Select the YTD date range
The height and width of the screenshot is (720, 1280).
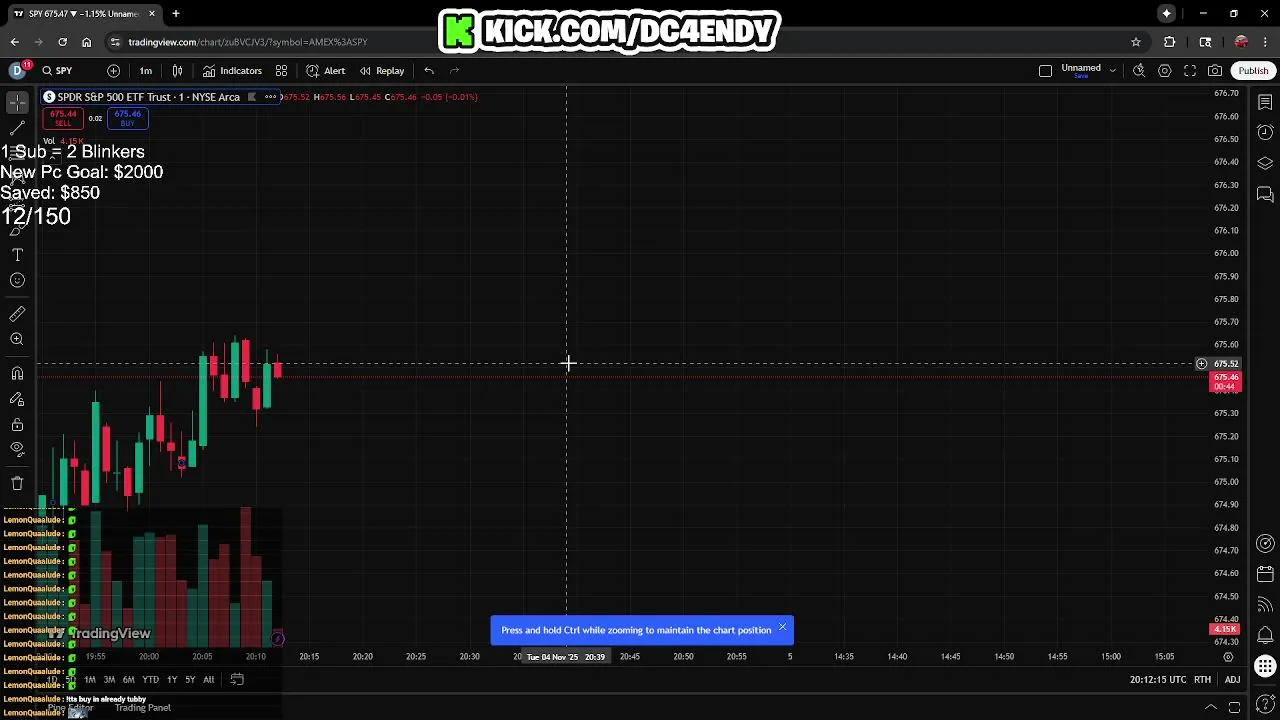[150, 680]
